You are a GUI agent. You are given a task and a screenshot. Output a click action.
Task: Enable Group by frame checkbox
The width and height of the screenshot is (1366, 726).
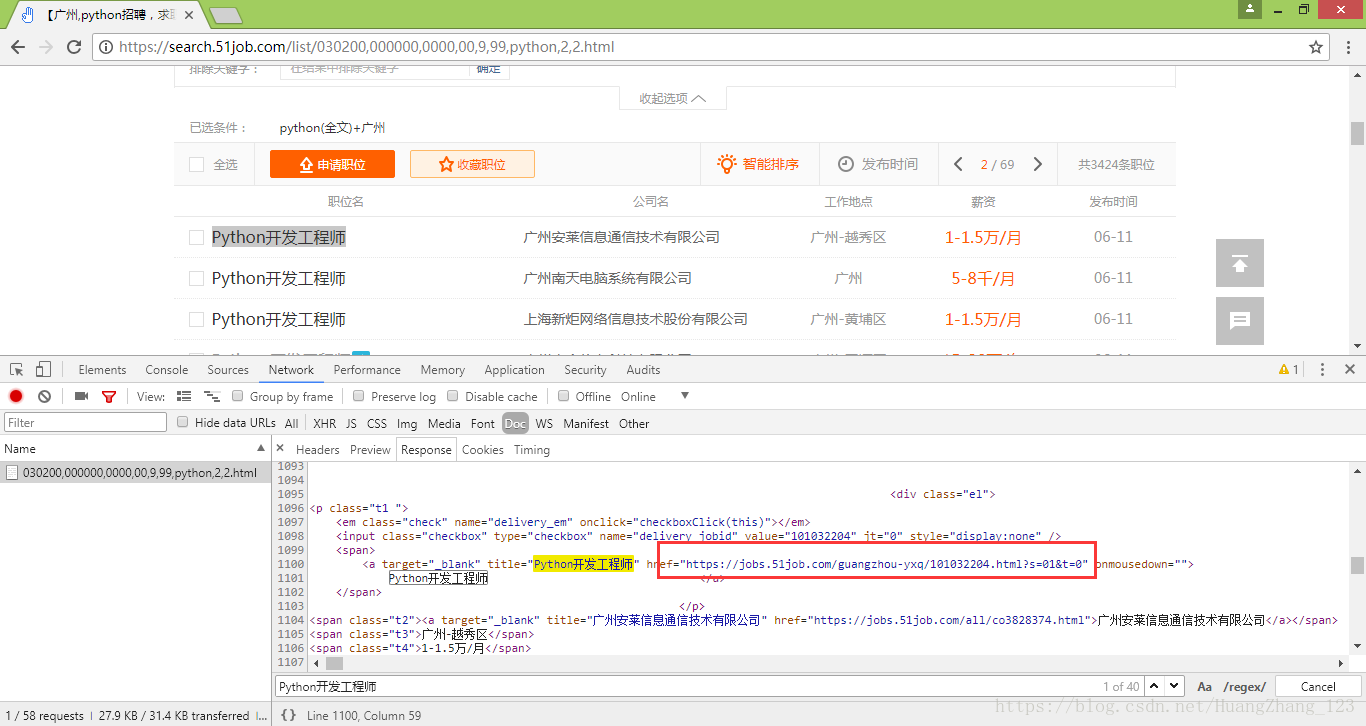(x=238, y=396)
